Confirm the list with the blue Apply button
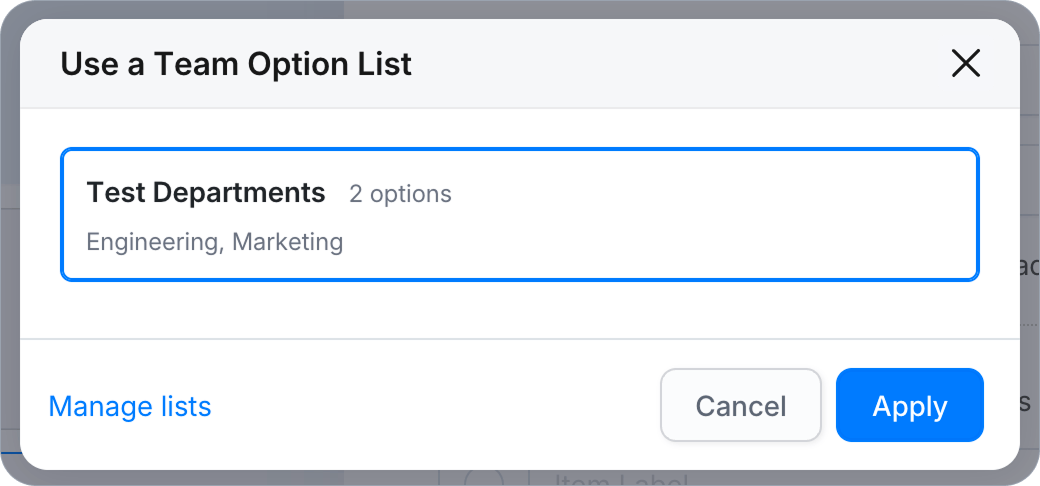Screen dimensions: 1040x486 point(909,405)
